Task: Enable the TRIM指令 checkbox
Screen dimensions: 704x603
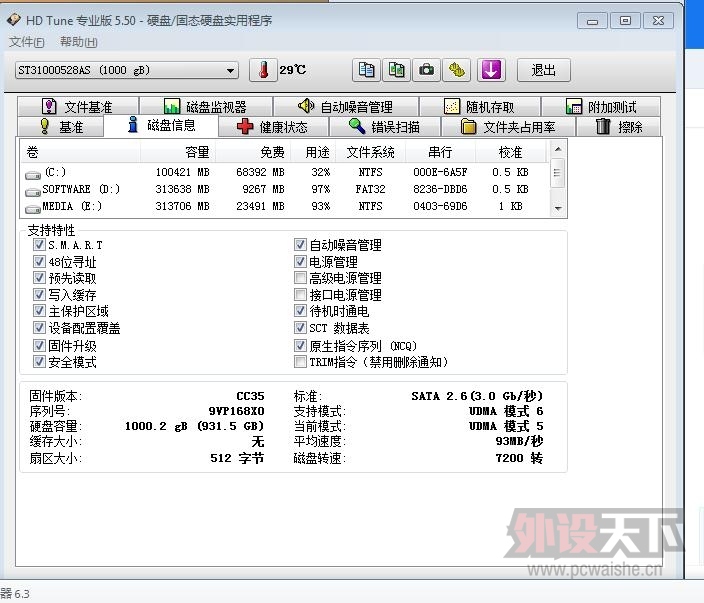Action: point(300,361)
